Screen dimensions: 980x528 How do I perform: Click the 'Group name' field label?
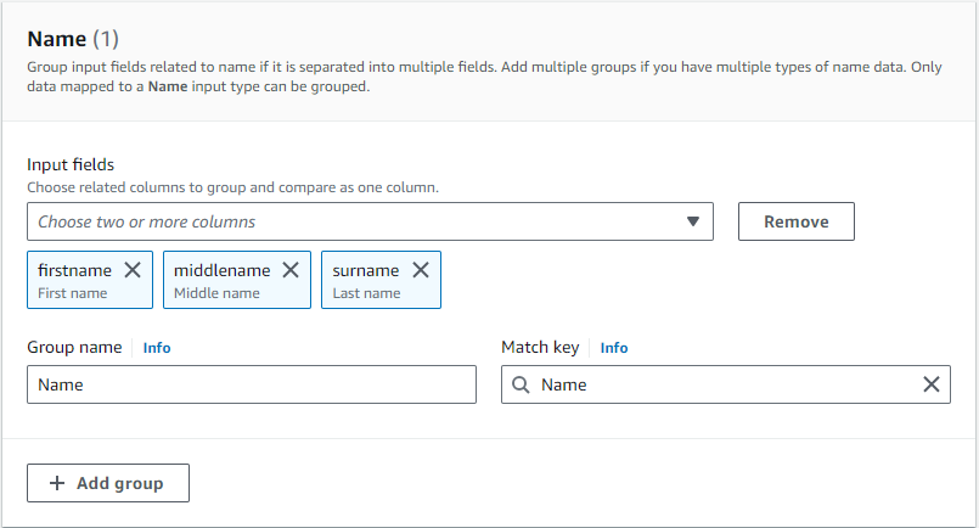74,347
